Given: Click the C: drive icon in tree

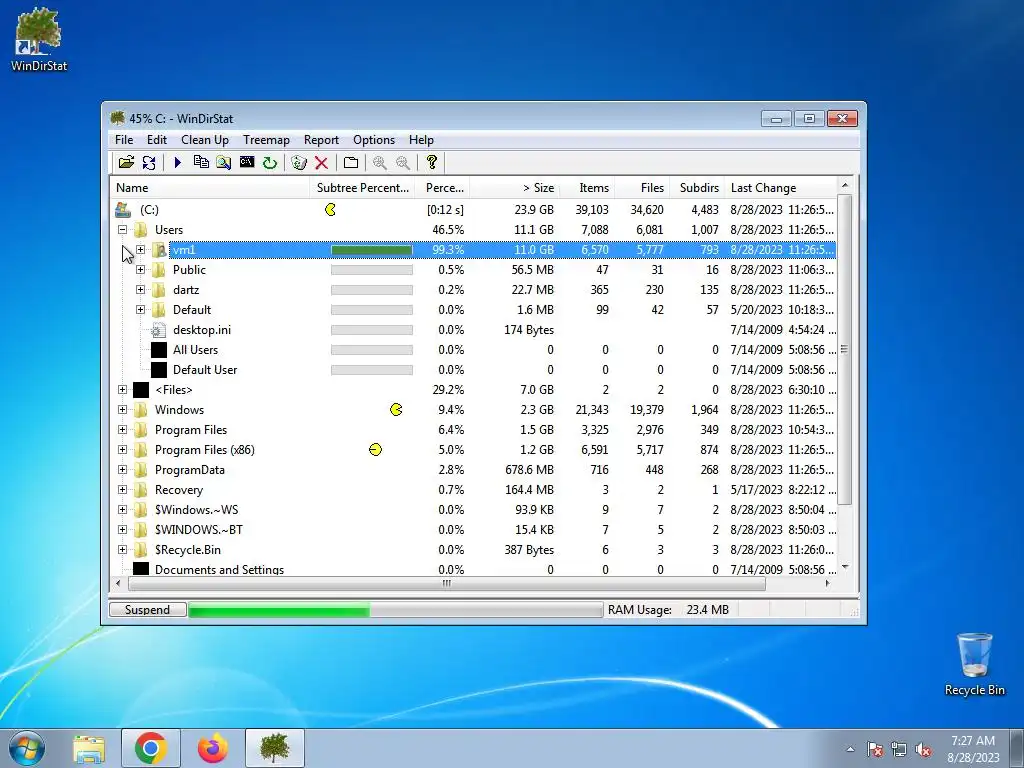Looking at the screenshot, I should 123,210.
